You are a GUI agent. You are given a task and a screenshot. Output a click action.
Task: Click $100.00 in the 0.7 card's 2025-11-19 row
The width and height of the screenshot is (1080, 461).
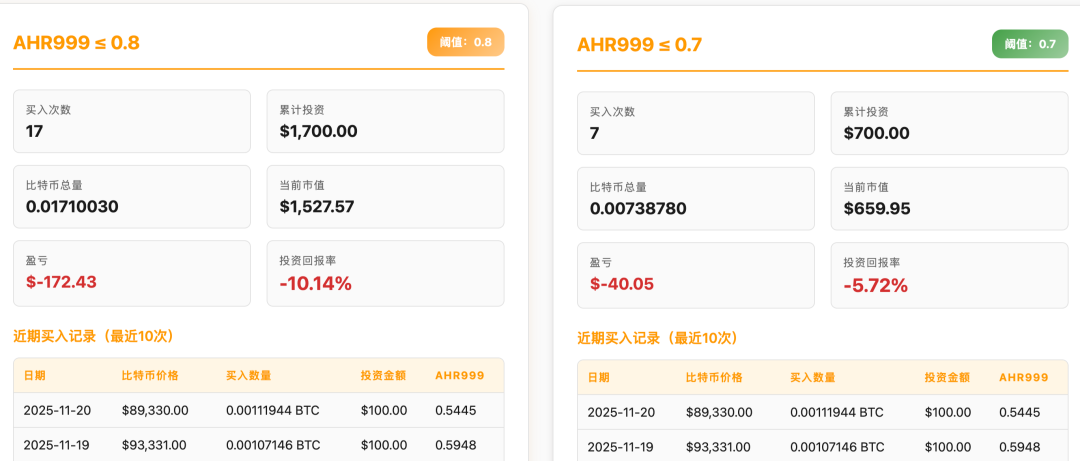(948, 447)
